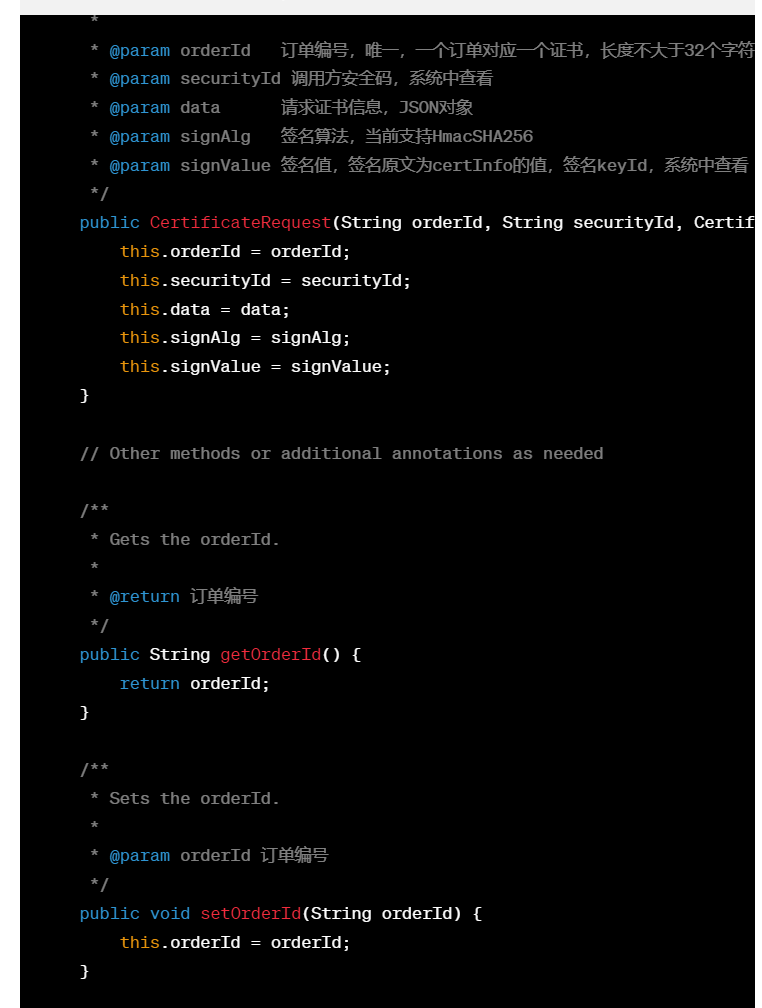Click the 'Other methods or additional annotations' comment

click(x=341, y=454)
